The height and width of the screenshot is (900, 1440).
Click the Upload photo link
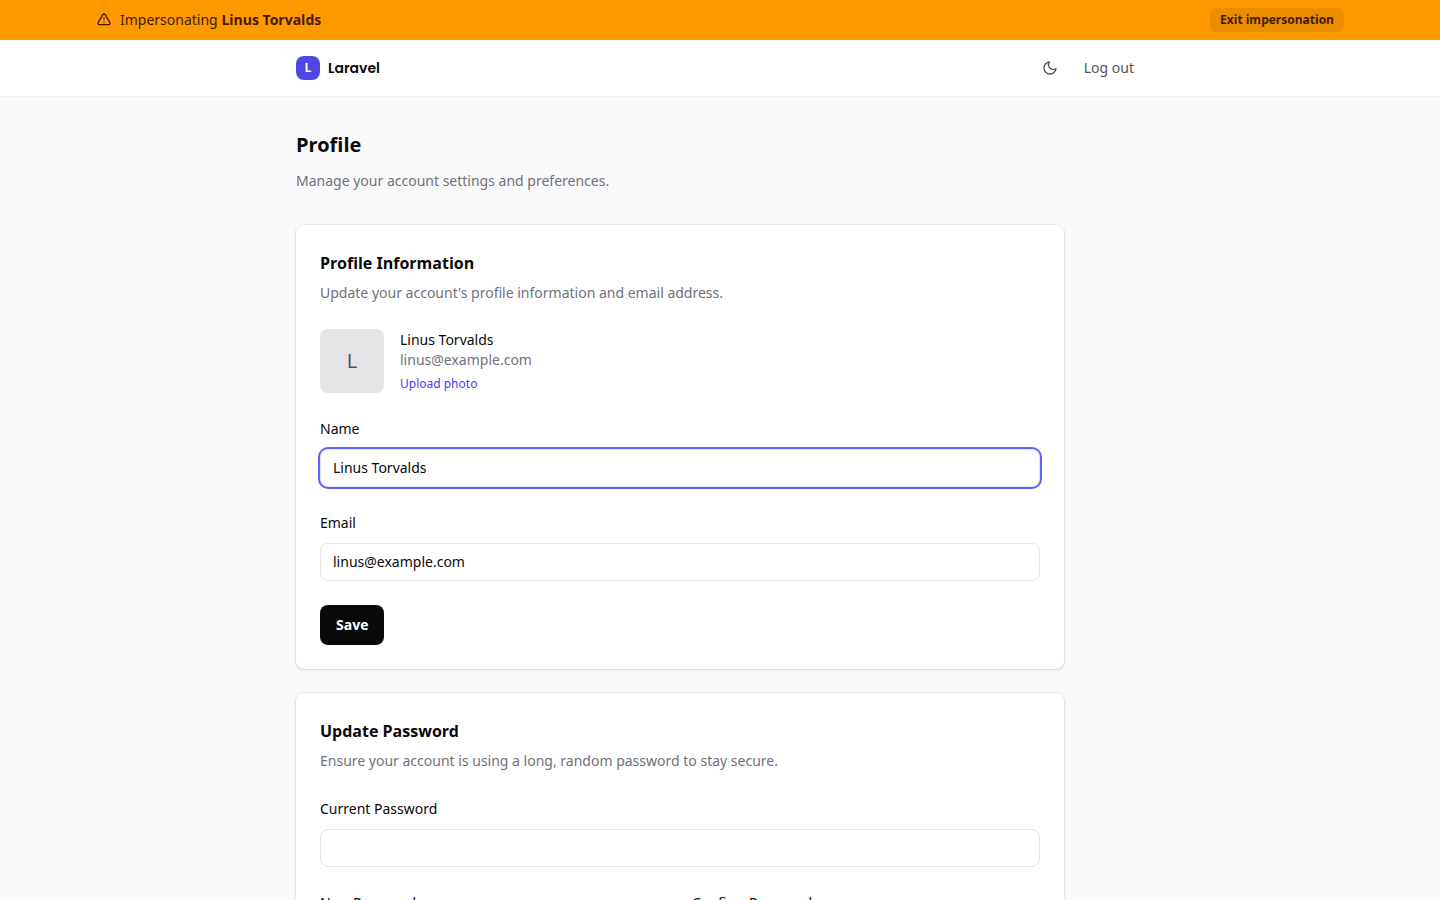click(x=439, y=384)
